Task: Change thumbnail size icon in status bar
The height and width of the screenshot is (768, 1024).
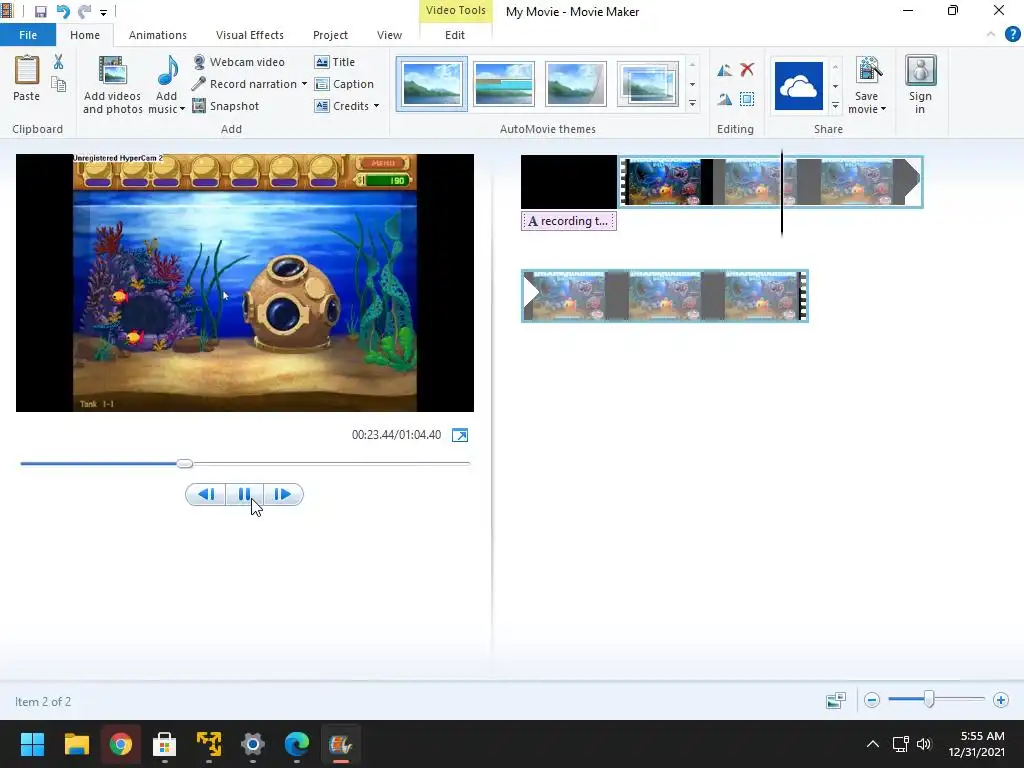Action: tap(836, 701)
